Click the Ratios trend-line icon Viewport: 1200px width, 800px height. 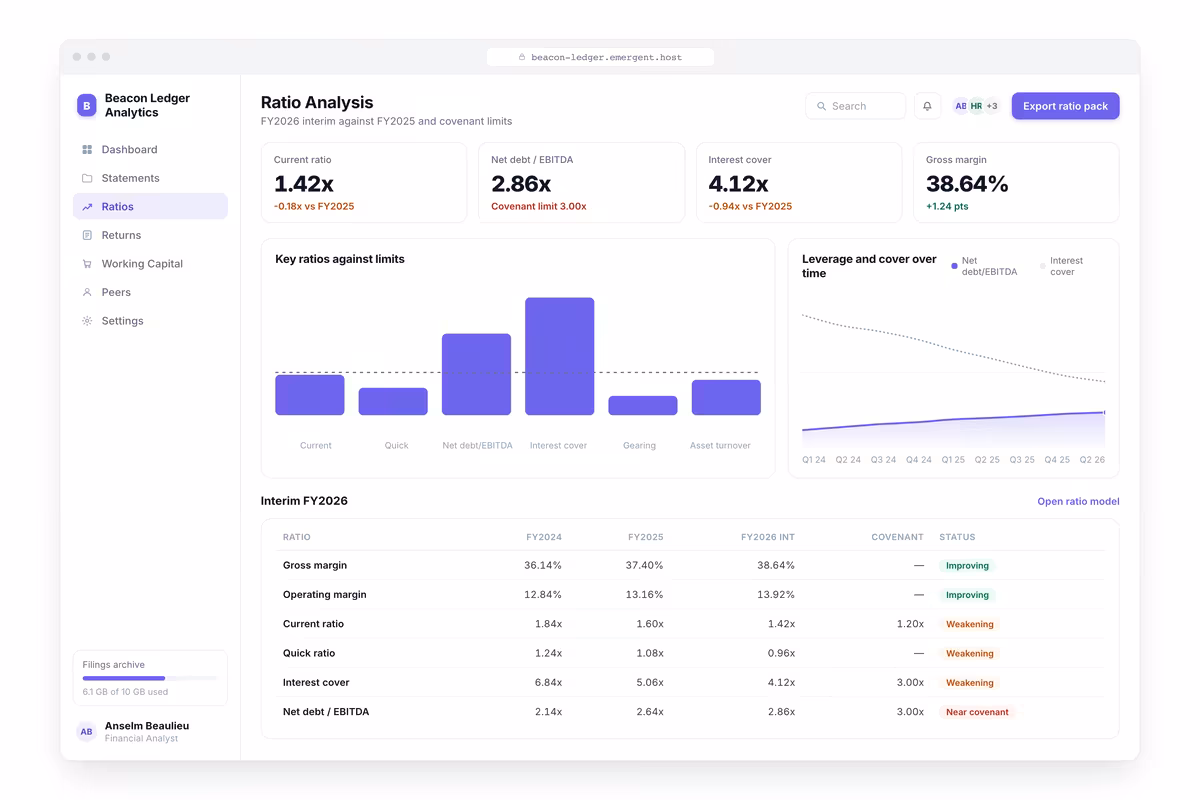pos(87,207)
